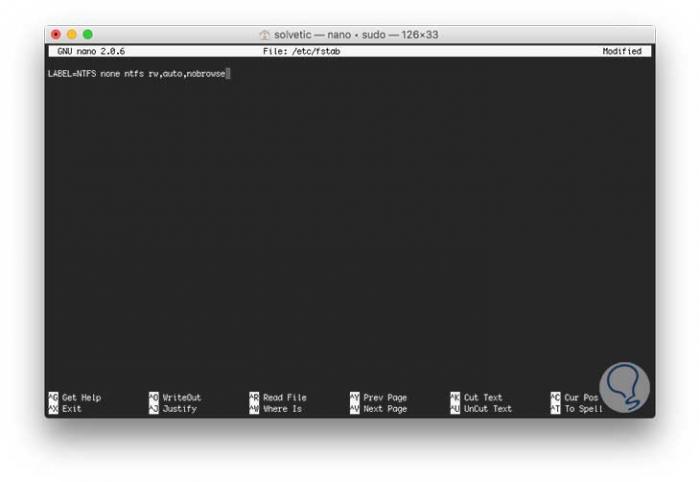Click the '^R Read File' shortcut
Image resolution: width=700 pixels, height=482 pixels.
click(x=278, y=397)
